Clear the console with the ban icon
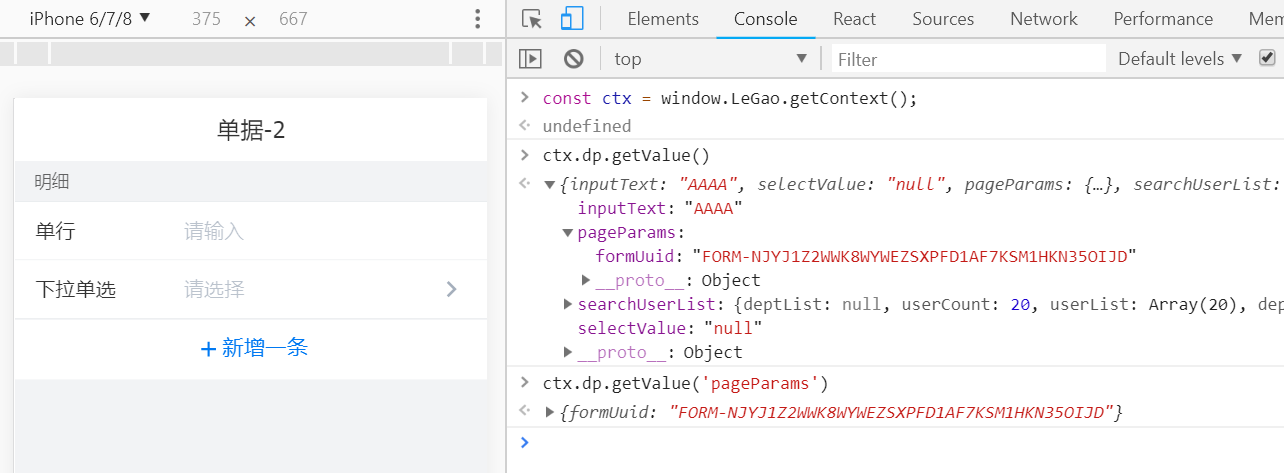The height and width of the screenshot is (473, 1284). pos(573,59)
